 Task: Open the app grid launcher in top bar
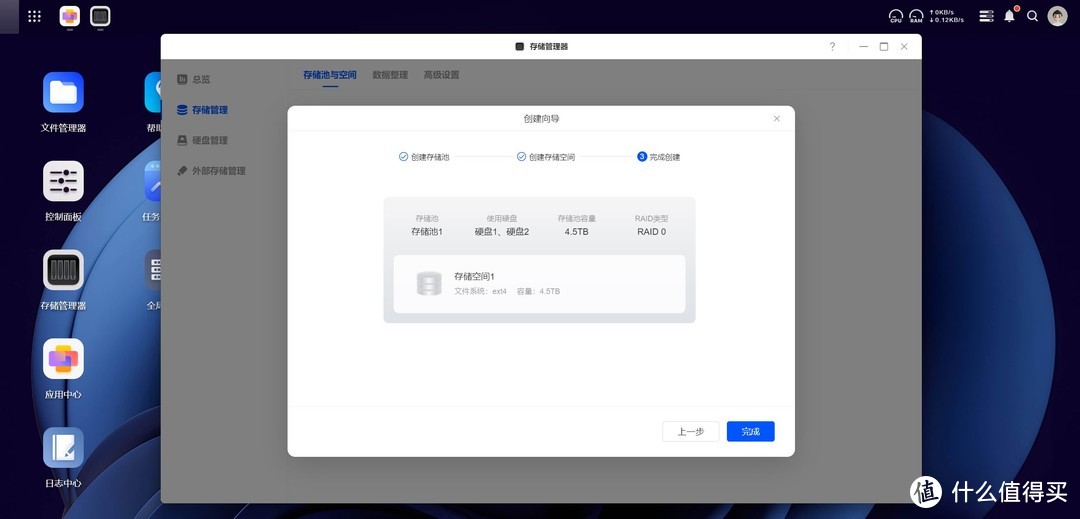(x=34, y=16)
